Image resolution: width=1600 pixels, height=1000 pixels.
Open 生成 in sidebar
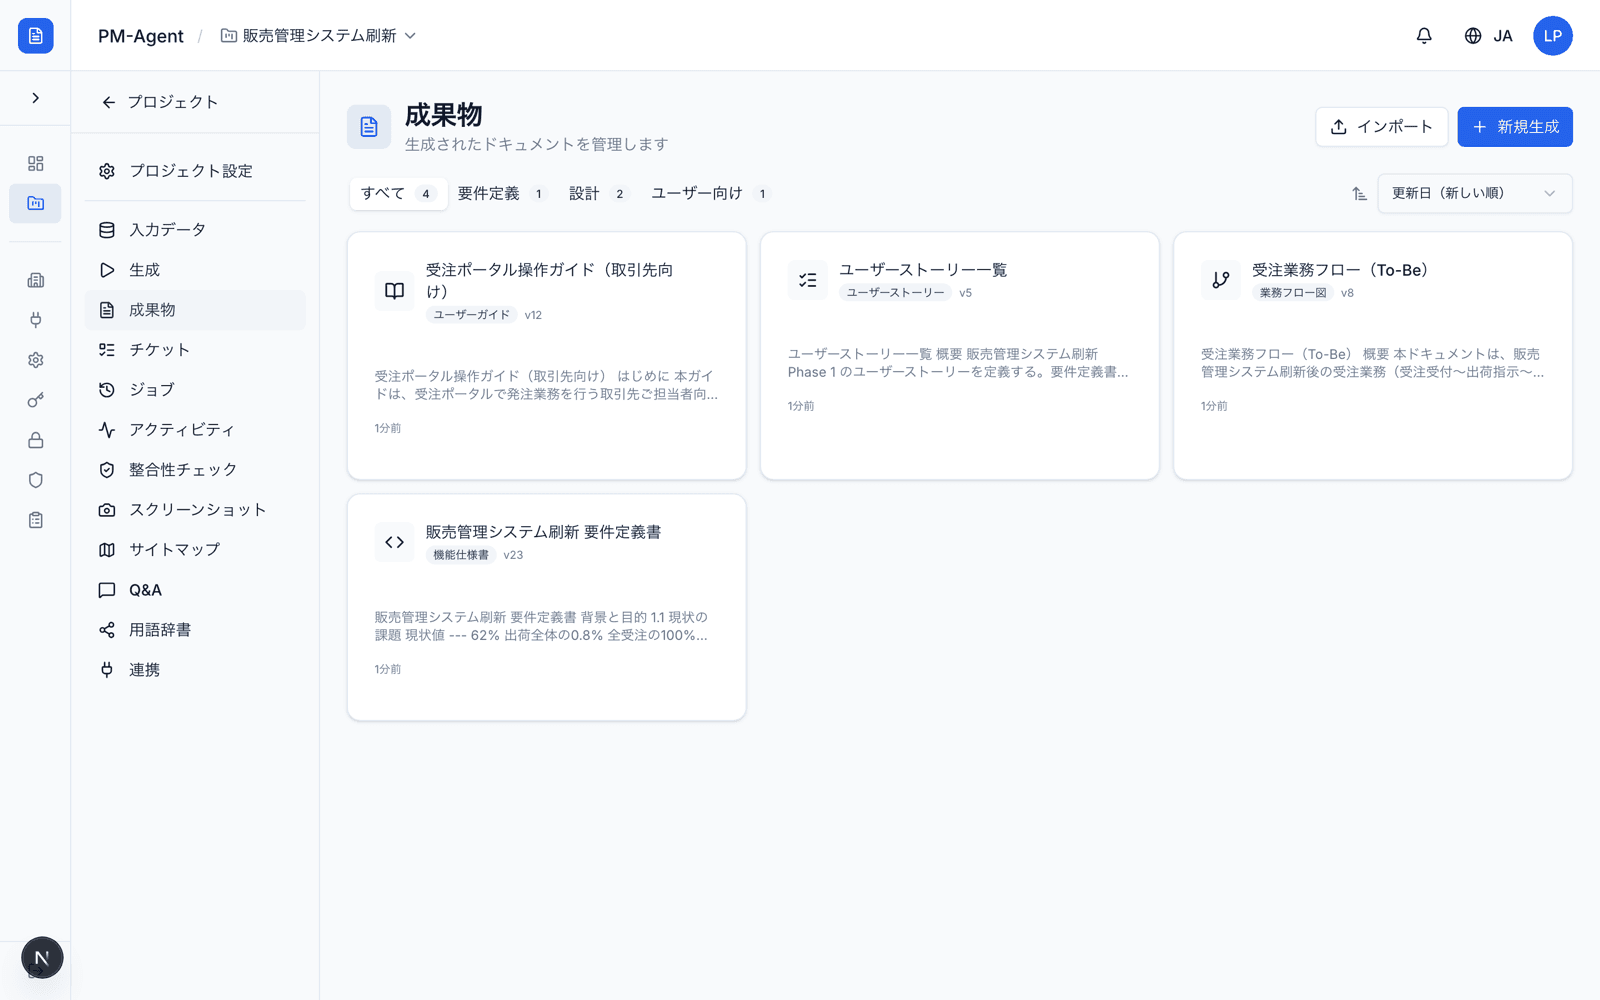click(195, 270)
